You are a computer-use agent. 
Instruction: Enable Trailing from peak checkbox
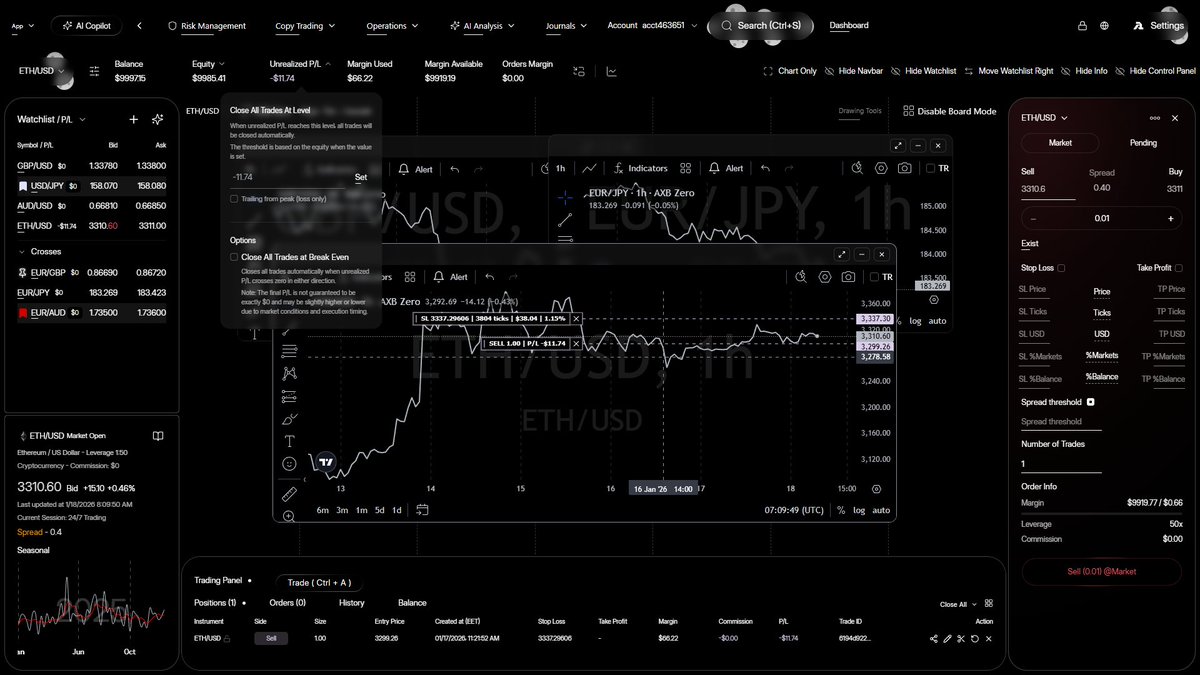point(234,199)
